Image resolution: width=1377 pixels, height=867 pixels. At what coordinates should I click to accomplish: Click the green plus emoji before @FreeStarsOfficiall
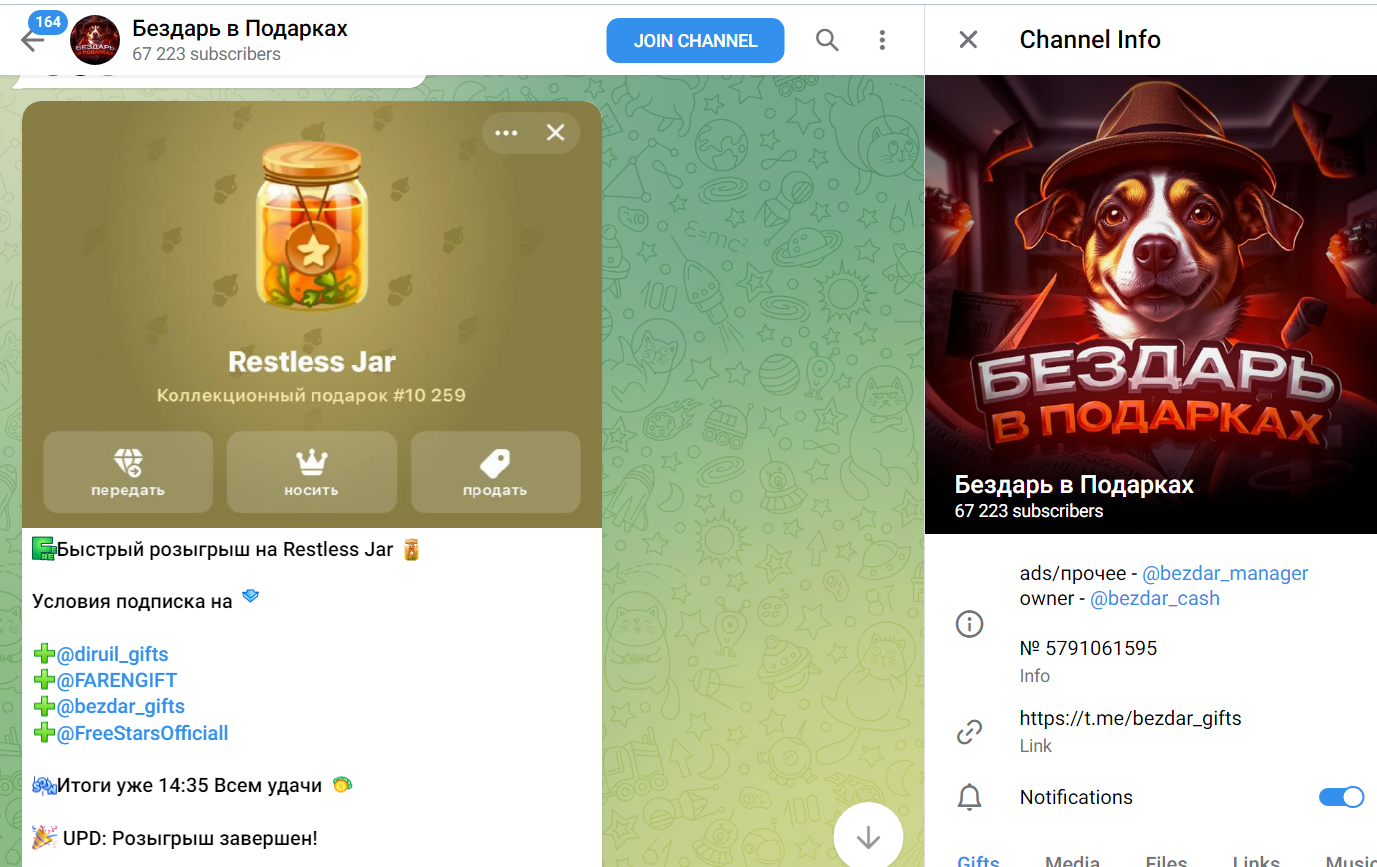(44, 733)
